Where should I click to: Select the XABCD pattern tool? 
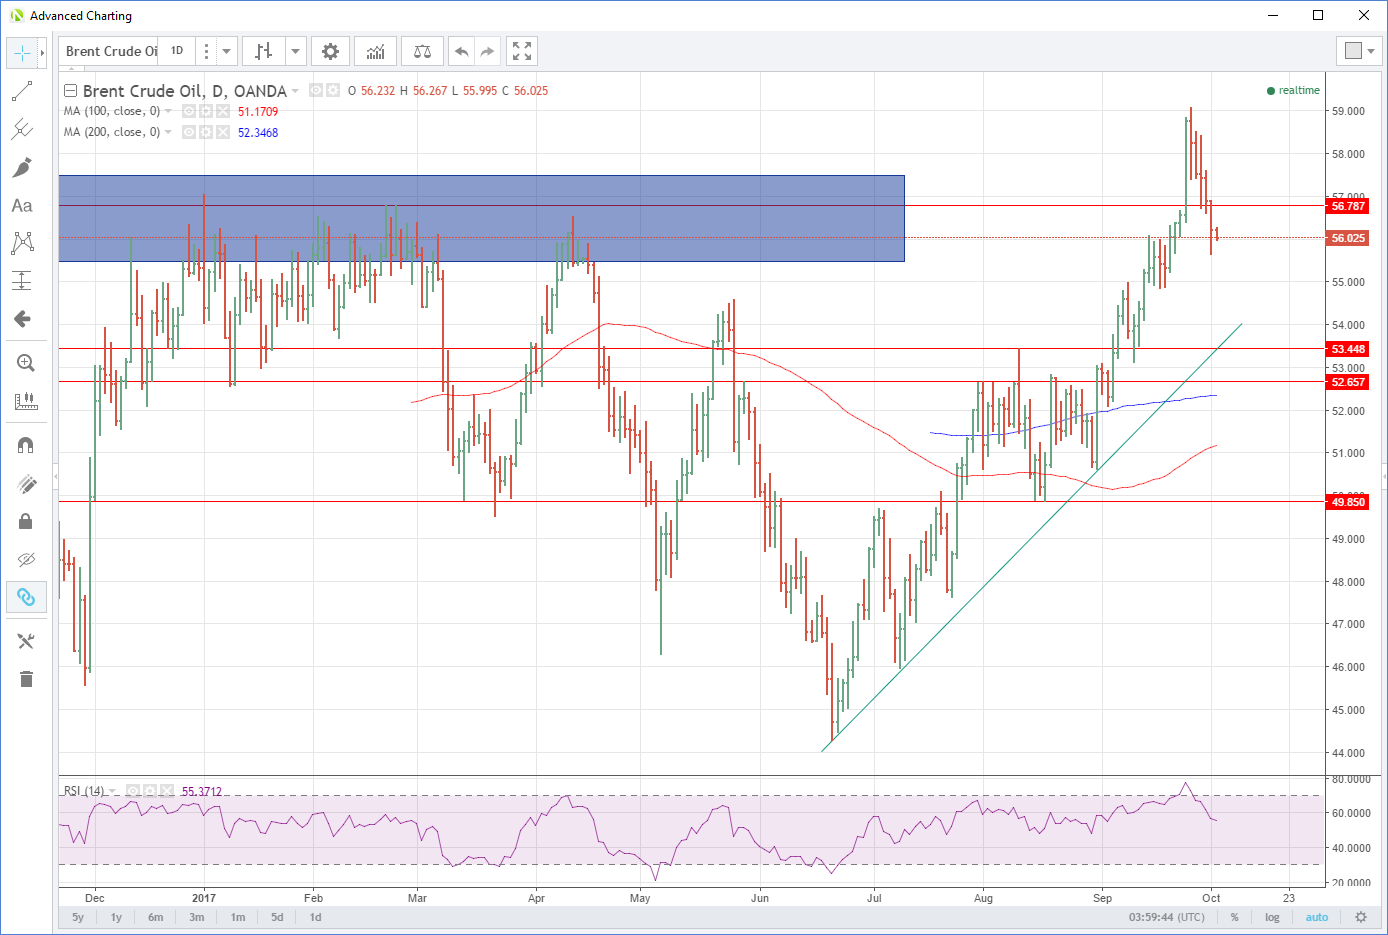click(x=22, y=243)
